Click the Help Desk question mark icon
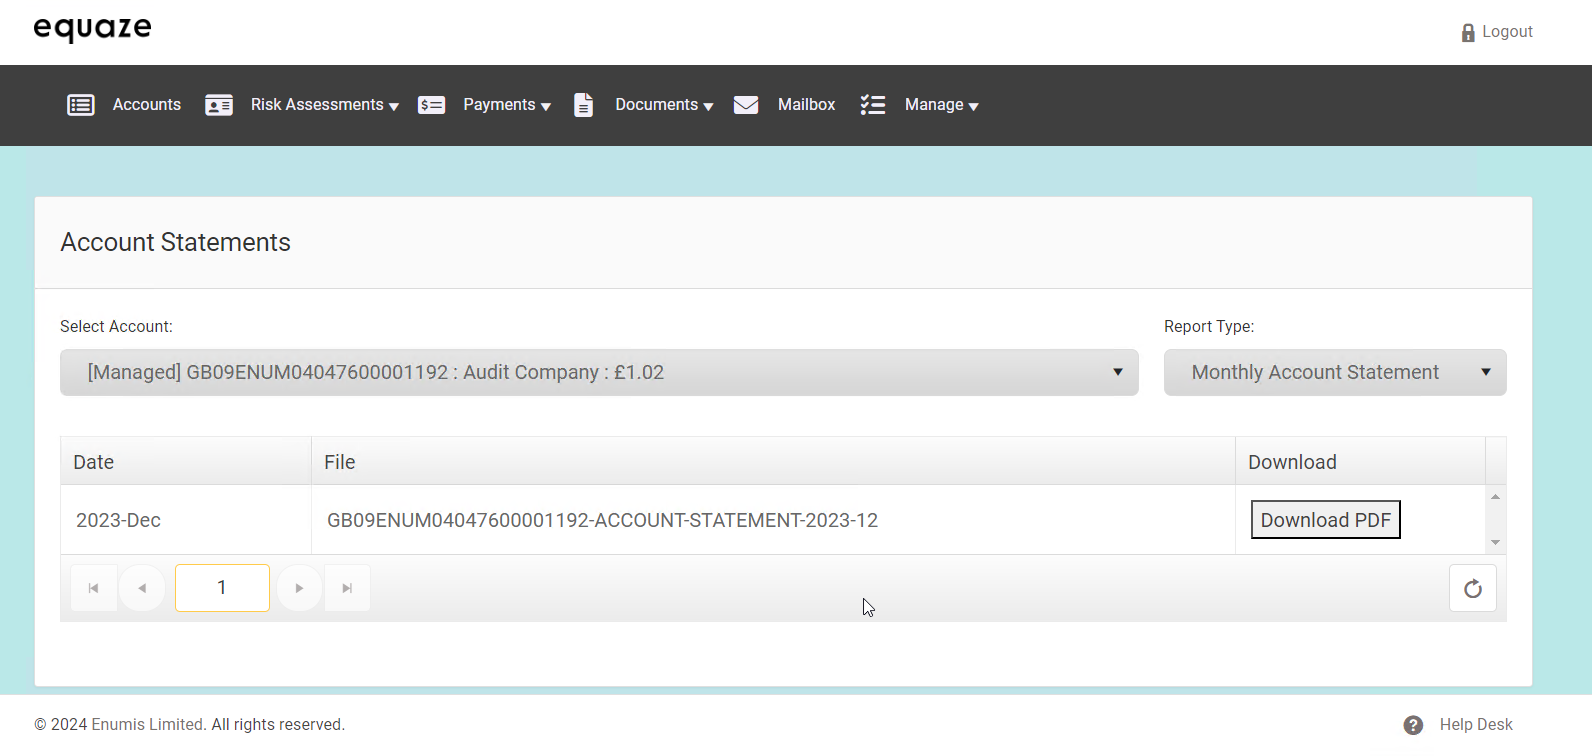Screen dimensions: 1592x756 (1413, 725)
